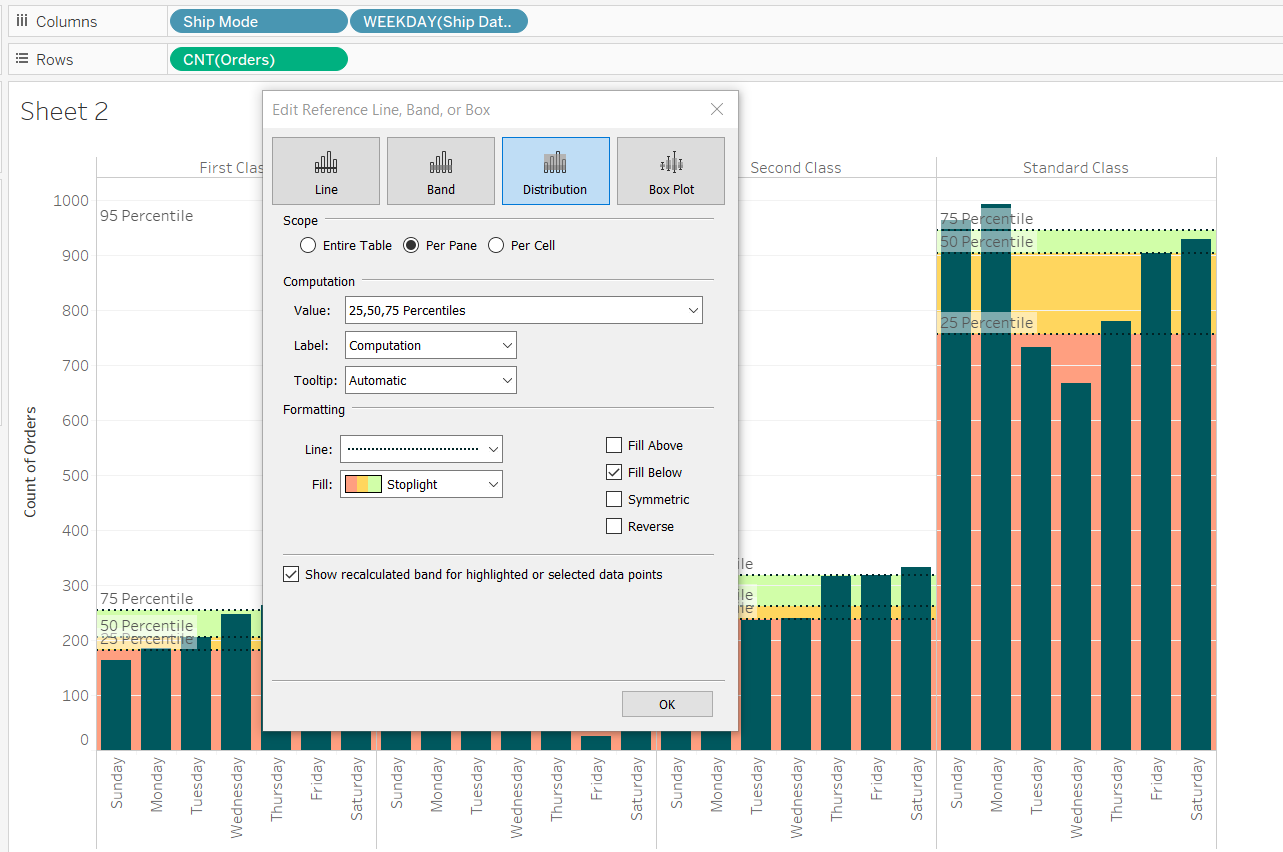
Task: Click First Class 75 Percentile label
Action: pyautogui.click(x=147, y=598)
